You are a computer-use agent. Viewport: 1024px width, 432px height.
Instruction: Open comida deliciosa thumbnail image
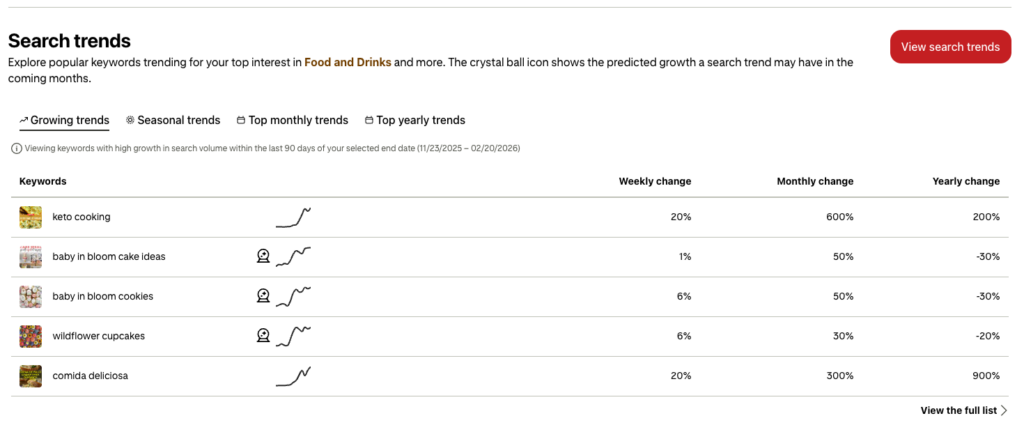pyautogui.click(x=31, y=376)
